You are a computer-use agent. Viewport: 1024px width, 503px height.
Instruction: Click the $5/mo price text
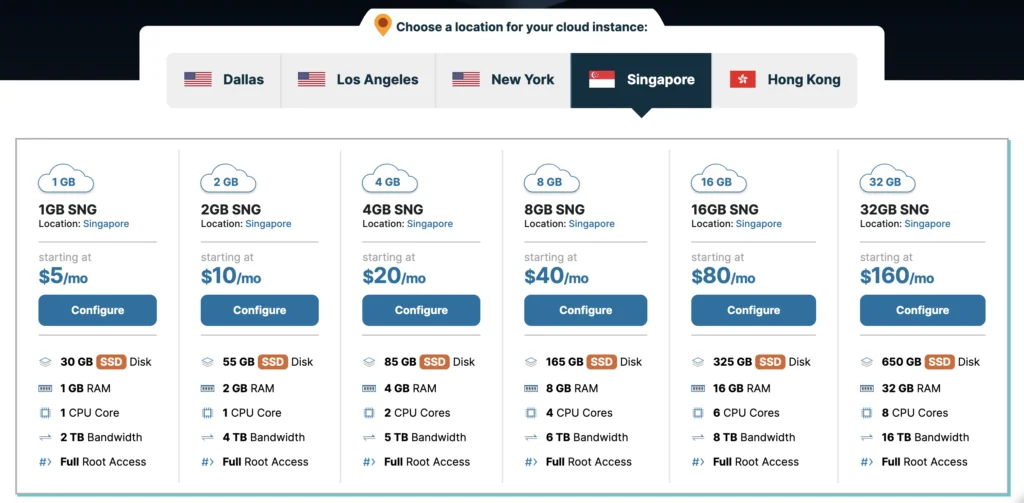(63, 277)
